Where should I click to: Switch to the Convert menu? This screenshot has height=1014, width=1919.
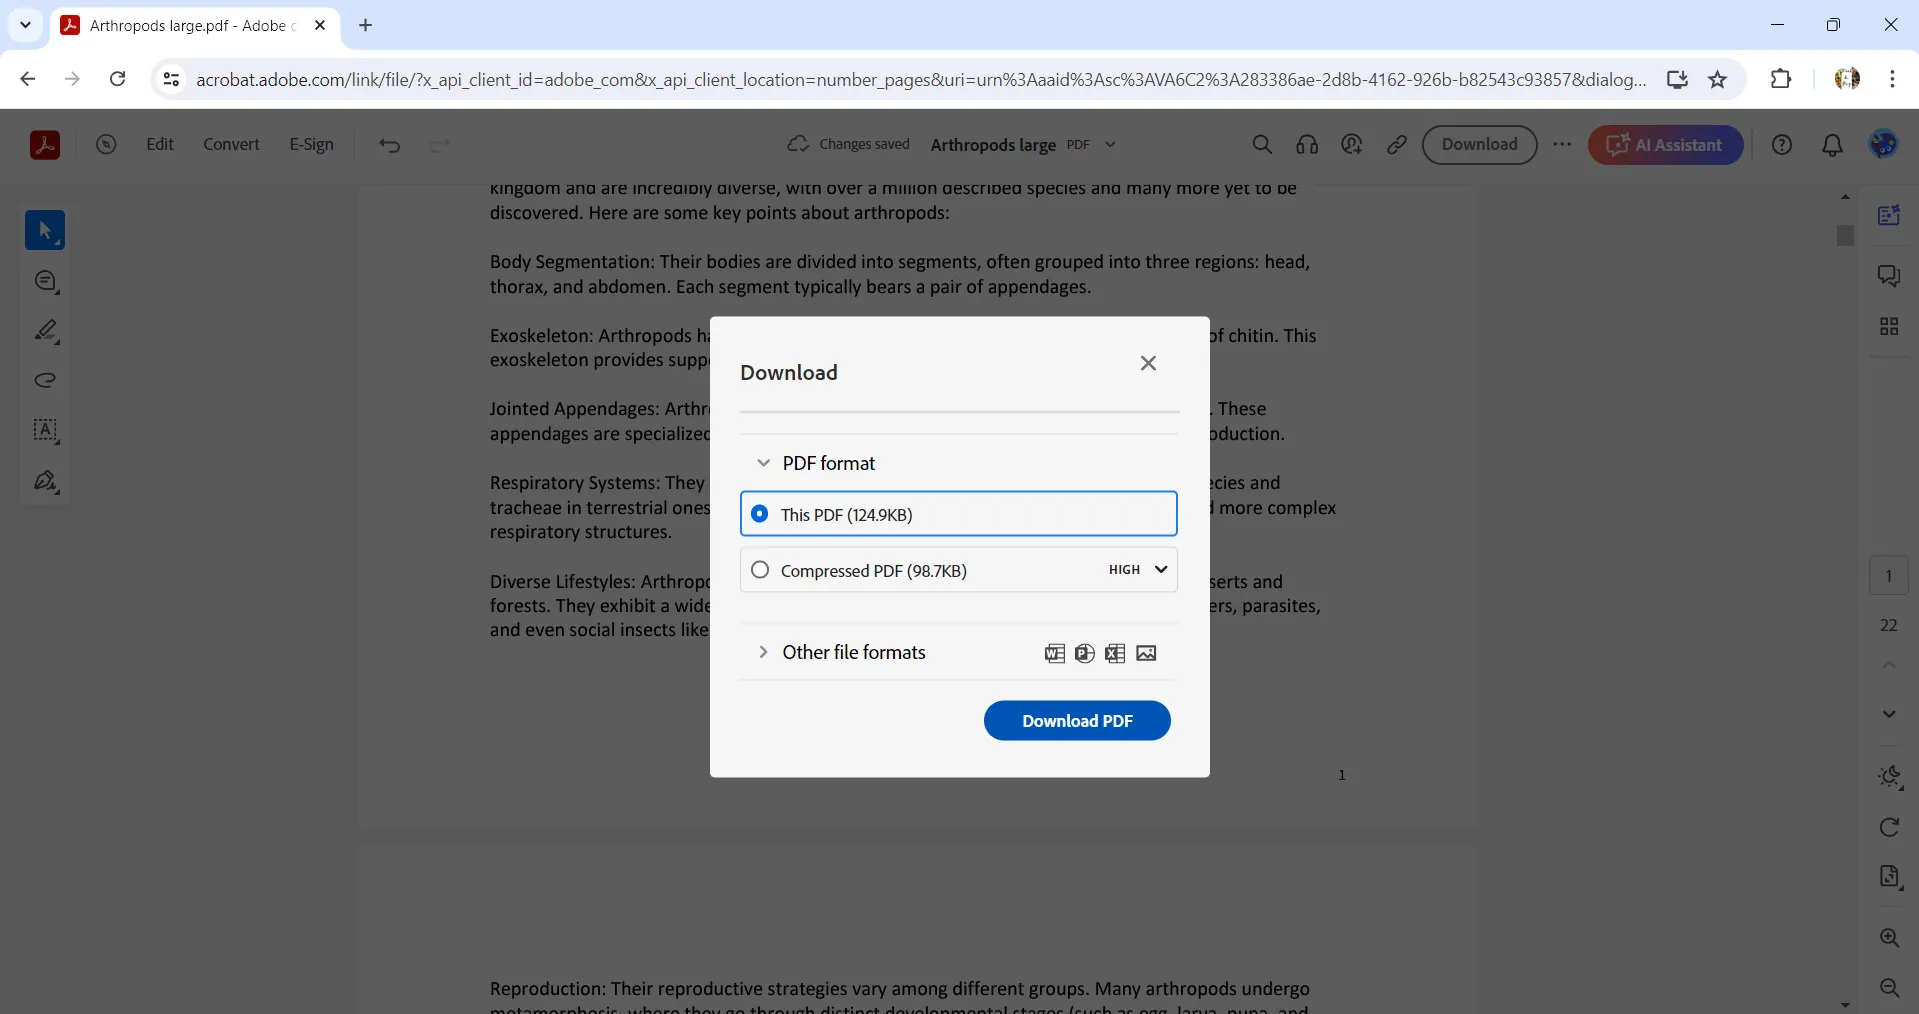(x=231, y=144)
